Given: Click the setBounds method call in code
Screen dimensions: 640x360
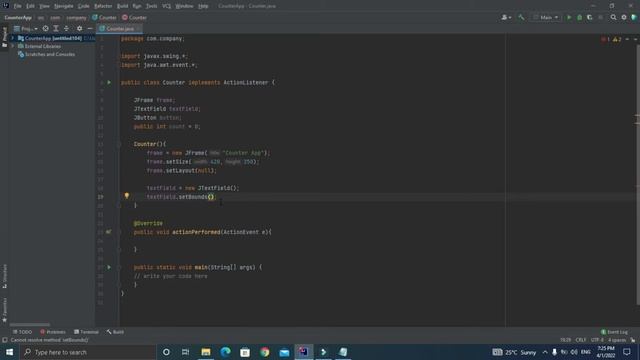Looking at the screenshot, I should click(193, 197).
